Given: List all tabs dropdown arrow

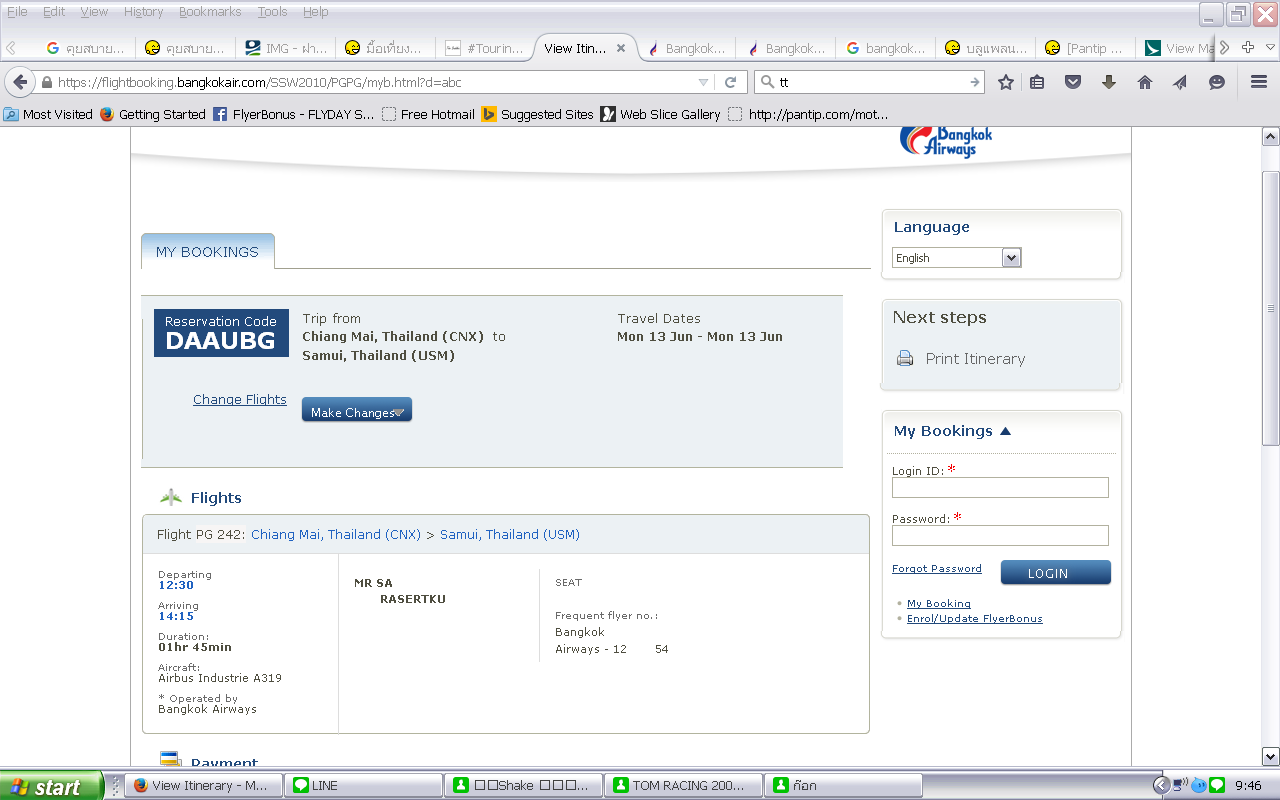Looking at the screenshot, I should pos(1271,47).
